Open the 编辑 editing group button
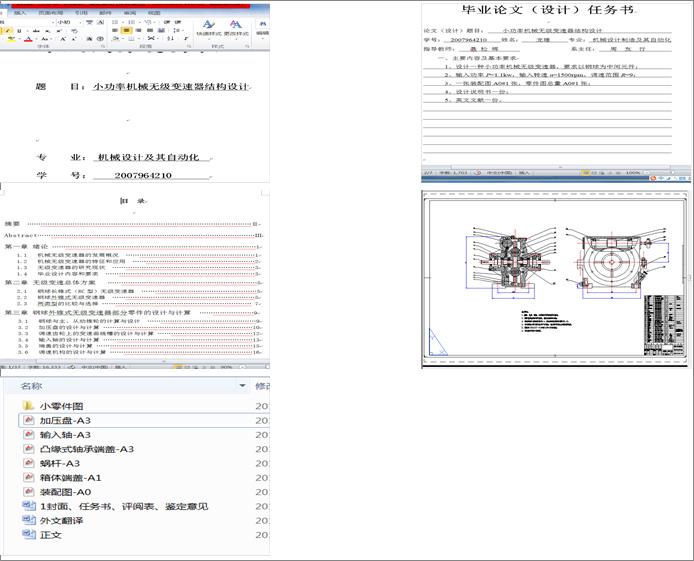694x561 pixels. [263, 29]
